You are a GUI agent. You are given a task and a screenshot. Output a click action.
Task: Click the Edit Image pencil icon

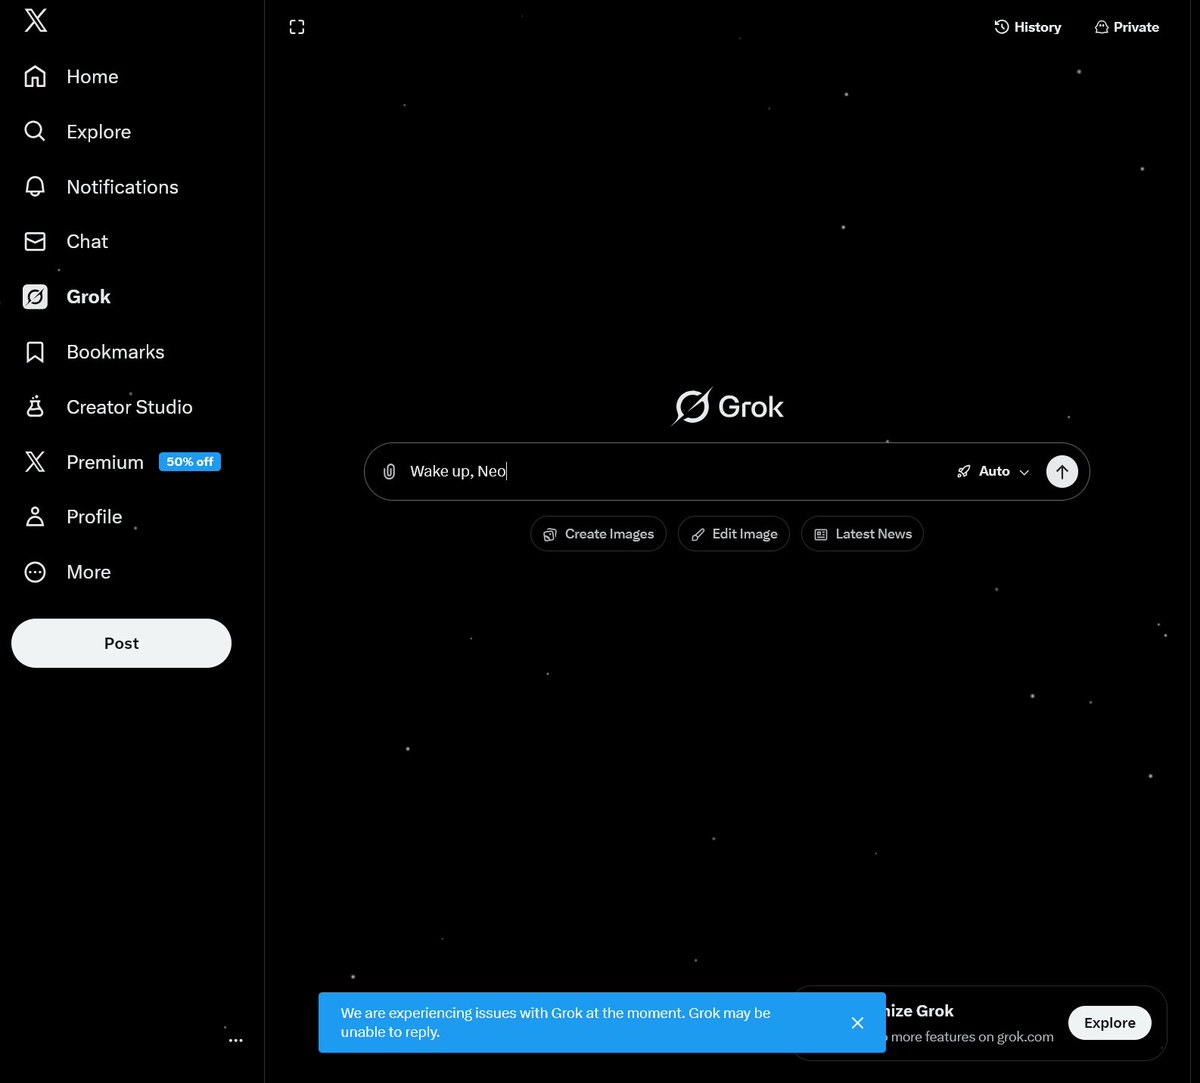pyautogui.click(x=698, y=534)
